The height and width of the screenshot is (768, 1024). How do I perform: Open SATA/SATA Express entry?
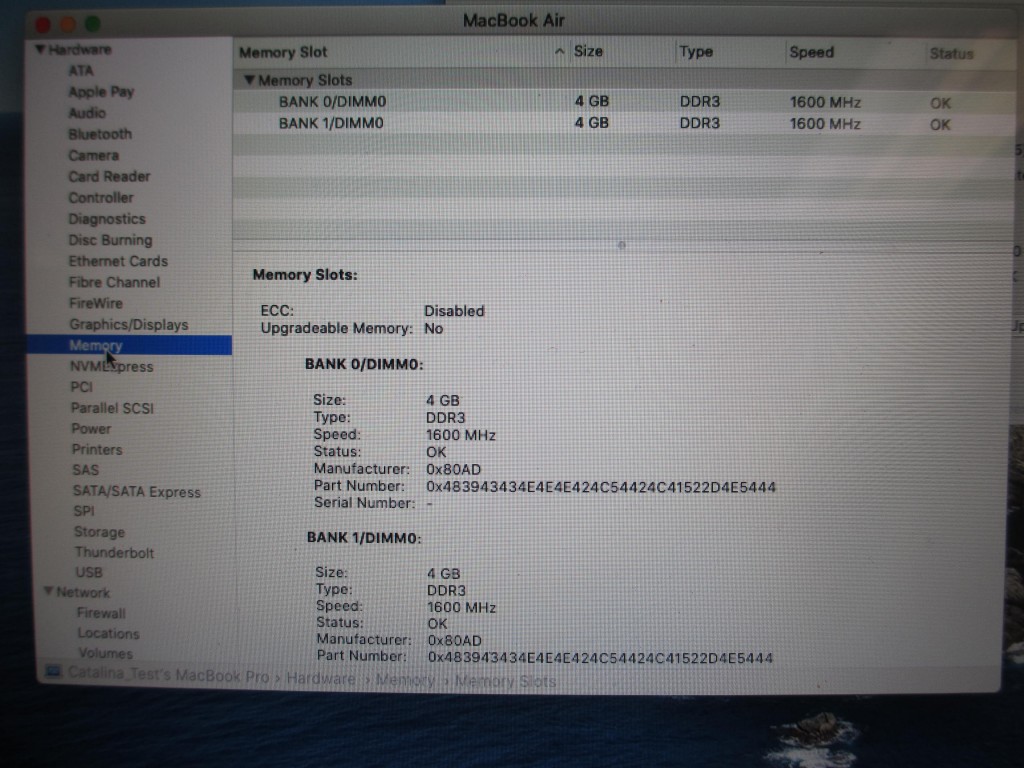[x=136, y=491]
